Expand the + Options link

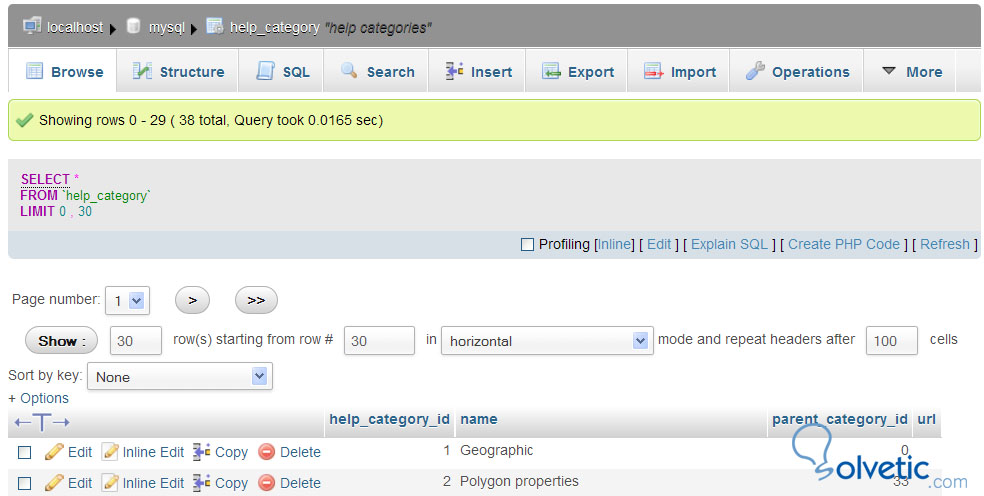39,398
